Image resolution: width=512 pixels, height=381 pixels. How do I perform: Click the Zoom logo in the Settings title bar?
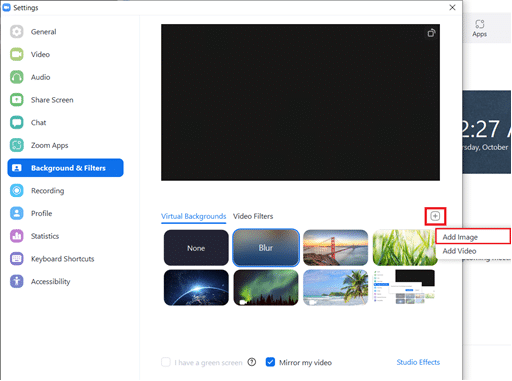[6, 7]
